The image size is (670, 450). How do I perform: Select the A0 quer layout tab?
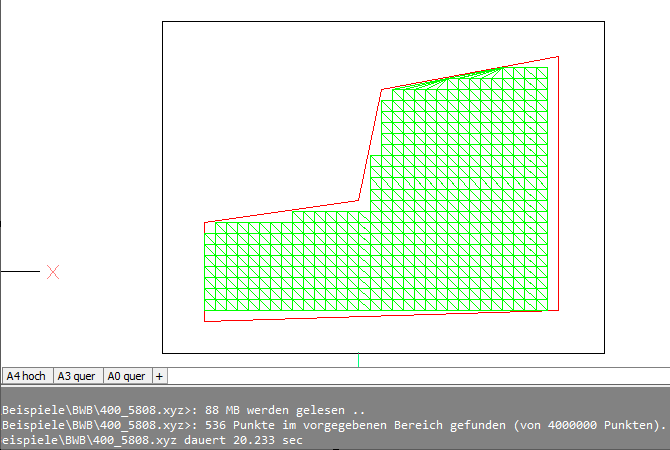tap(126, 376)
